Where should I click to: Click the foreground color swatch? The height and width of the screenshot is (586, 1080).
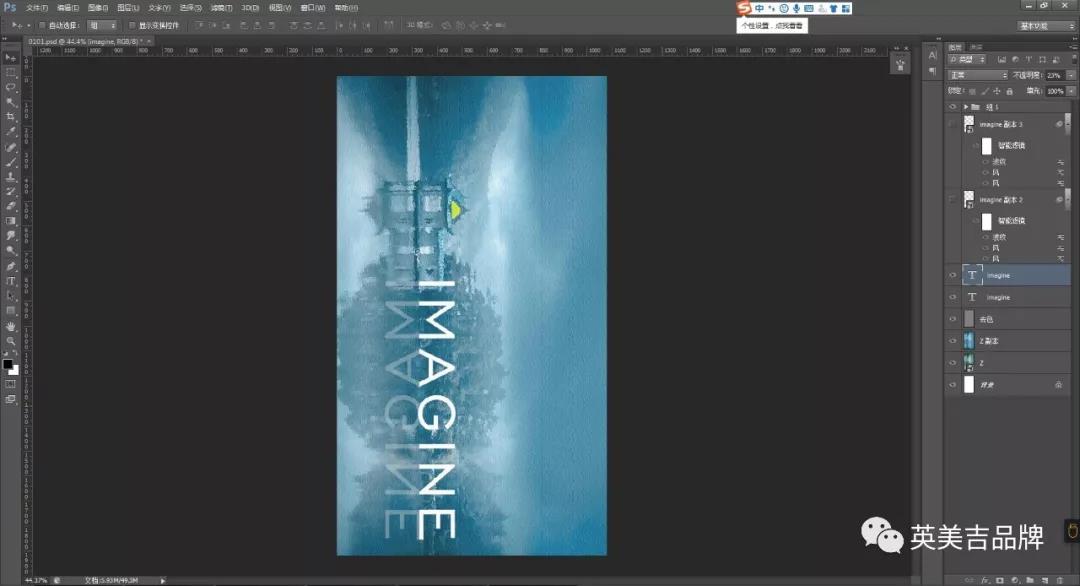8,364
